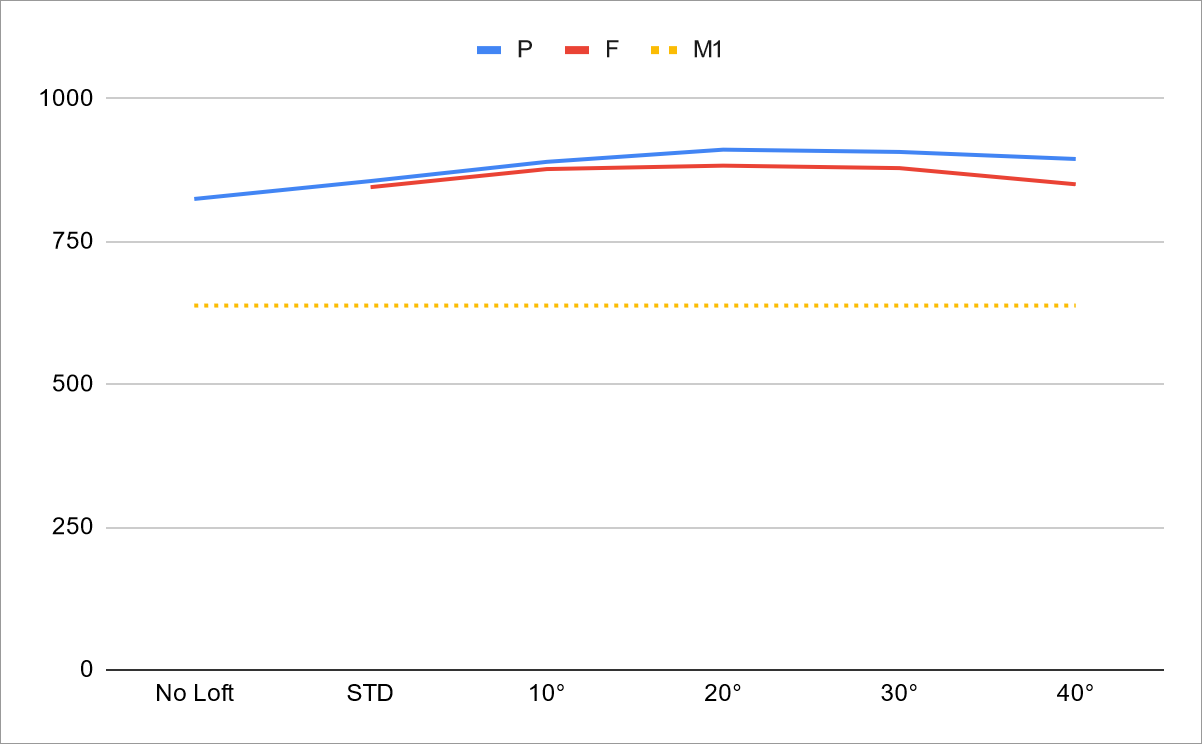Select the blue P data line
The image size is (1202, 744).
[x=635, y=156]
